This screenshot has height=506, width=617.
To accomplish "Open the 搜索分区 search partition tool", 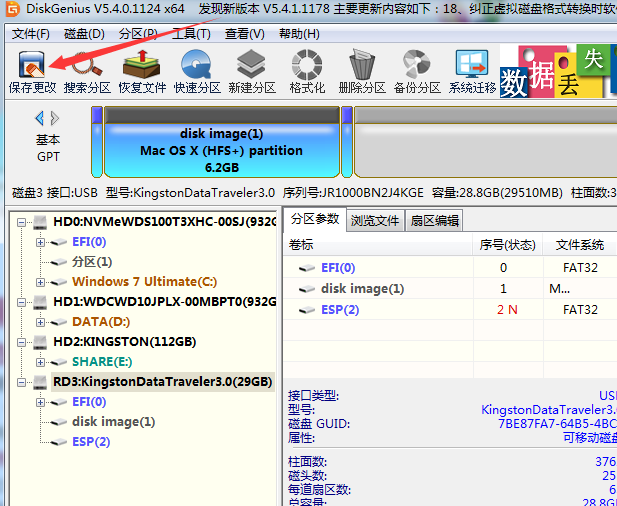I will point(87,72).
